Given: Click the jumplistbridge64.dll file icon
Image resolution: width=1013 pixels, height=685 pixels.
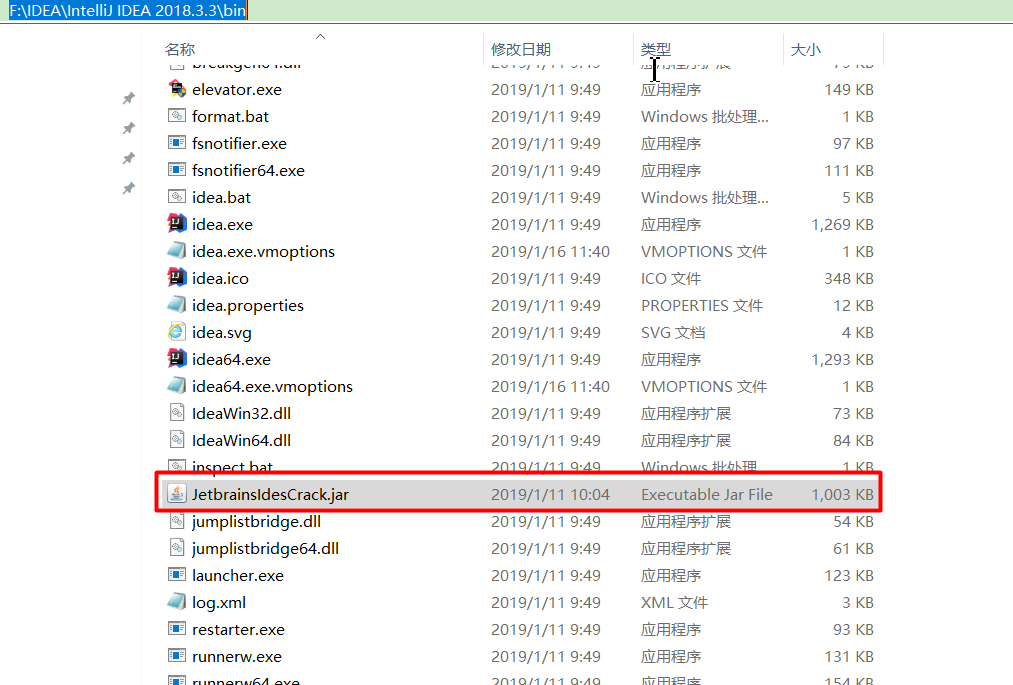Looking at the screenshot, I should (x=177, y=549).
